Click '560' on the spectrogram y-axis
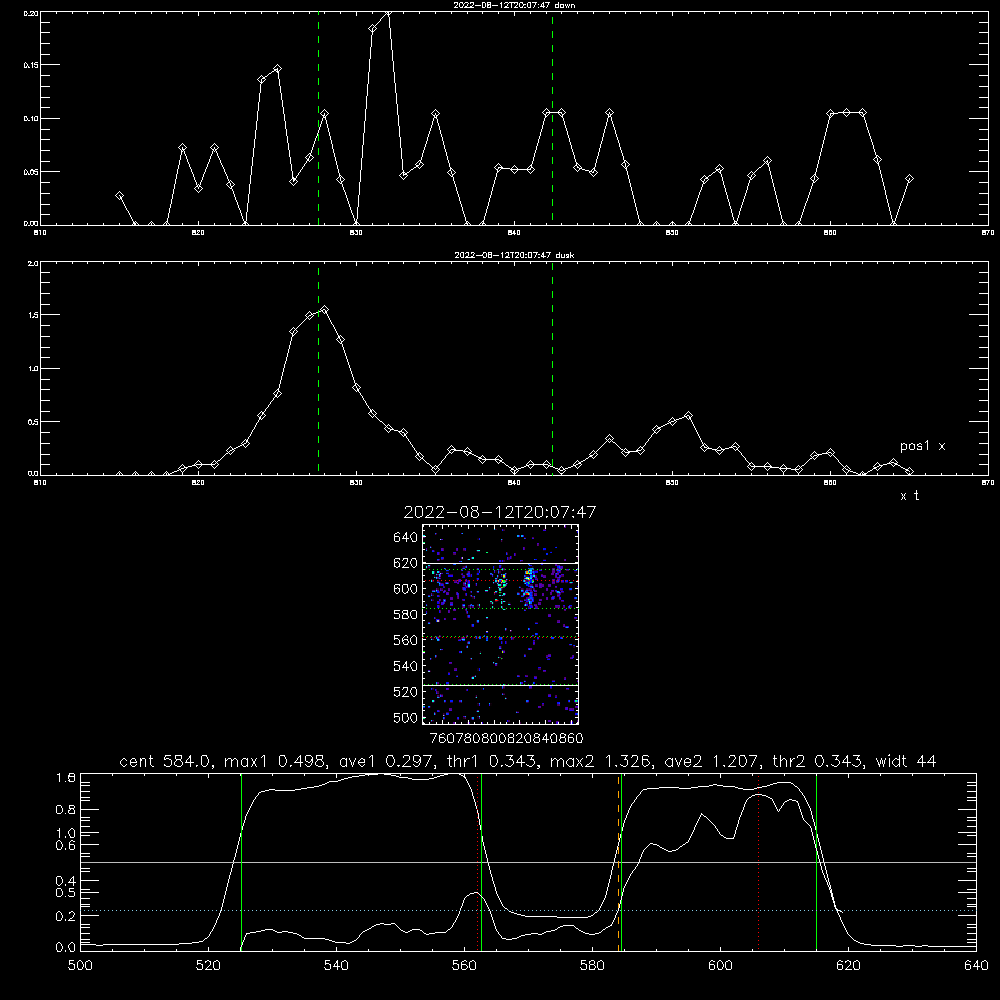 point(406,640)
